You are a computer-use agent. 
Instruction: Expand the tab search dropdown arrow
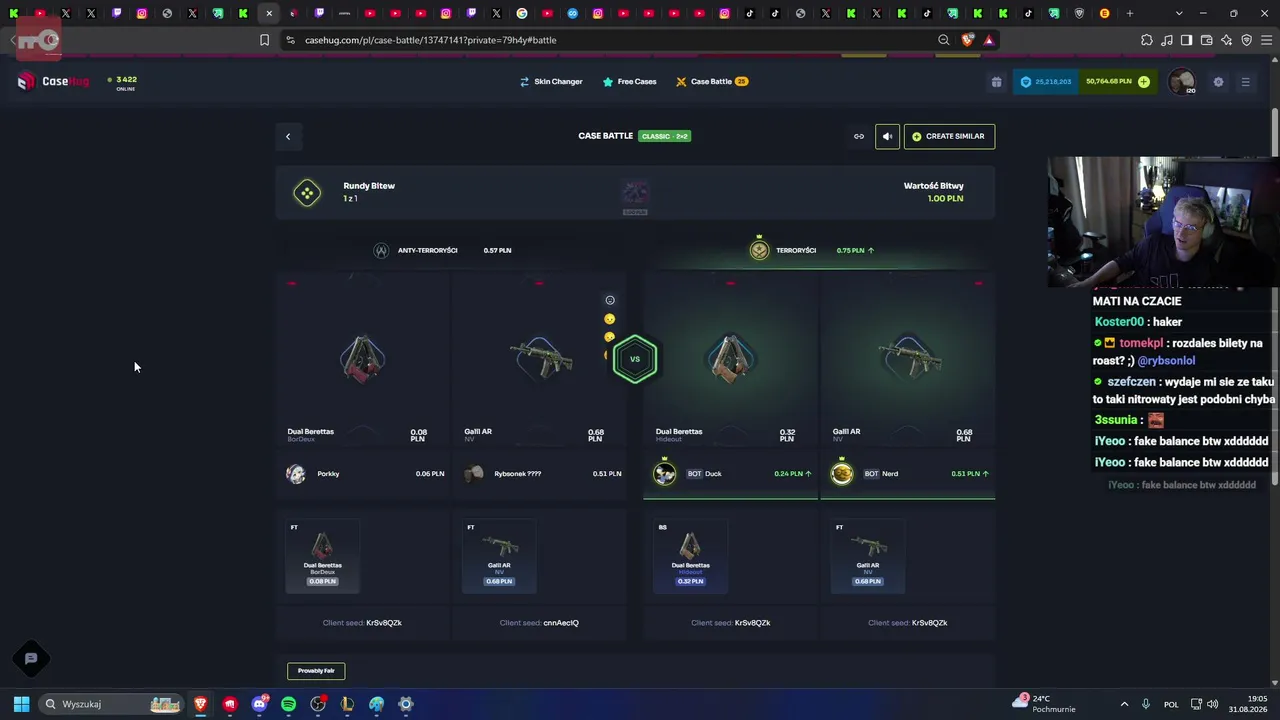(x=1179, y=14)
